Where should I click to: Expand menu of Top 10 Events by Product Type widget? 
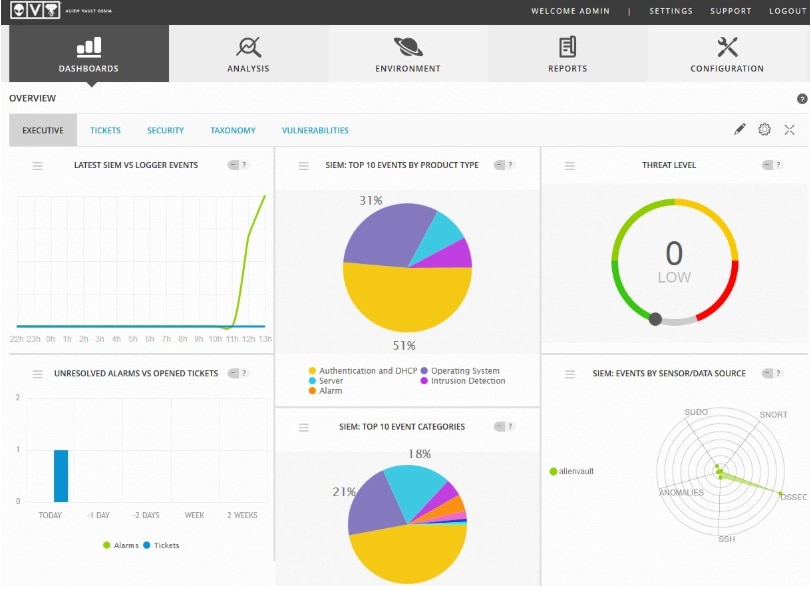[304, 166]
